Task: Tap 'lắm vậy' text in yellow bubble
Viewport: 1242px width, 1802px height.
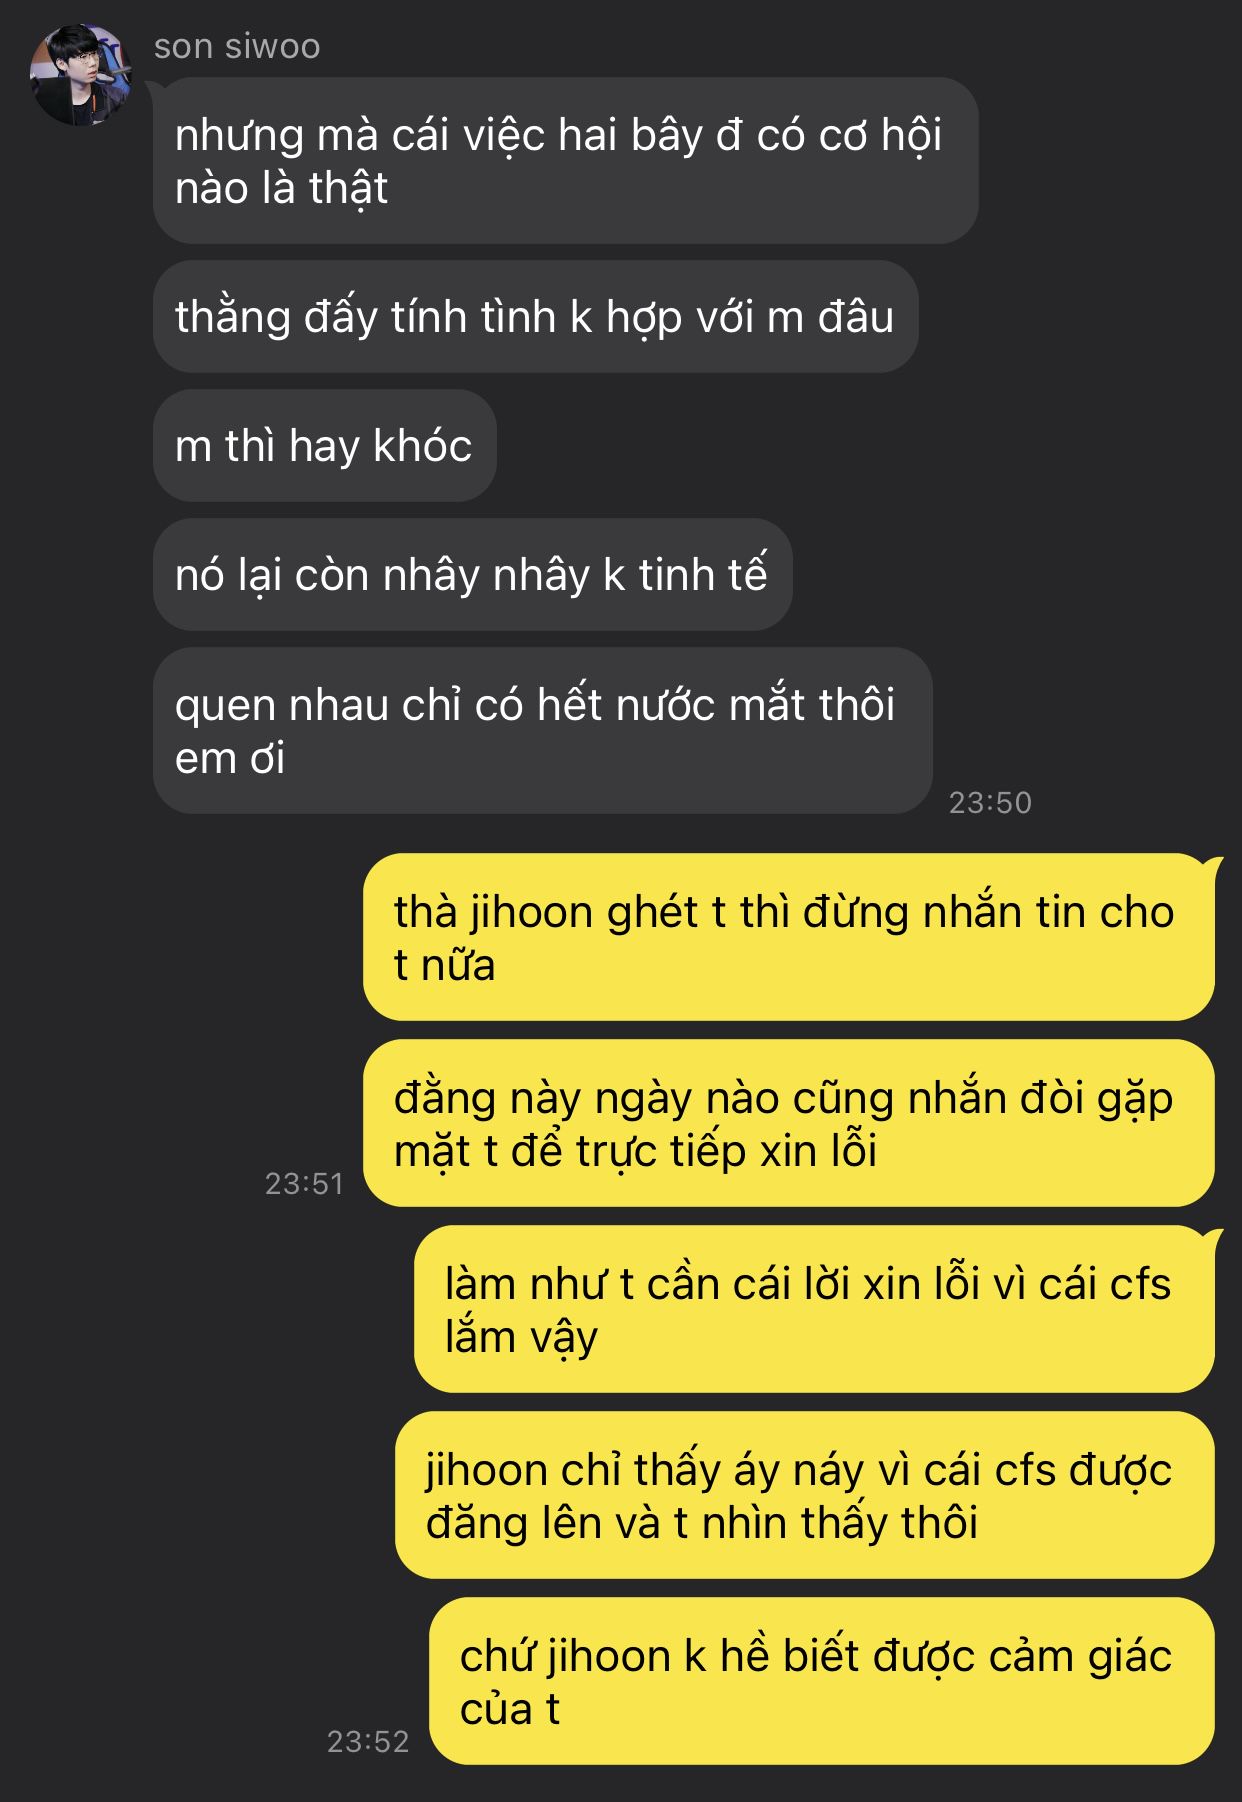Action: pyautogui.click(x=521, y=1337)
